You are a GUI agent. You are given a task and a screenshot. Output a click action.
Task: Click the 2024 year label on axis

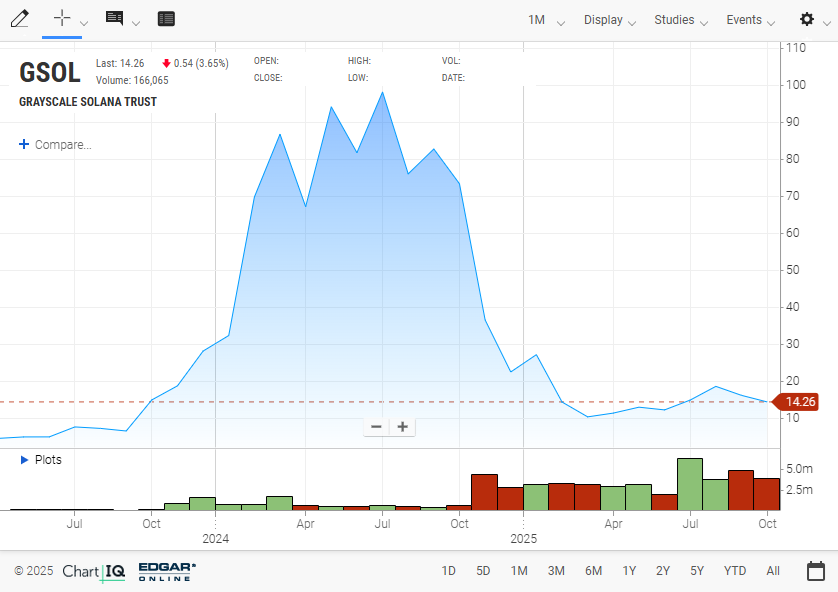(215, 539)
